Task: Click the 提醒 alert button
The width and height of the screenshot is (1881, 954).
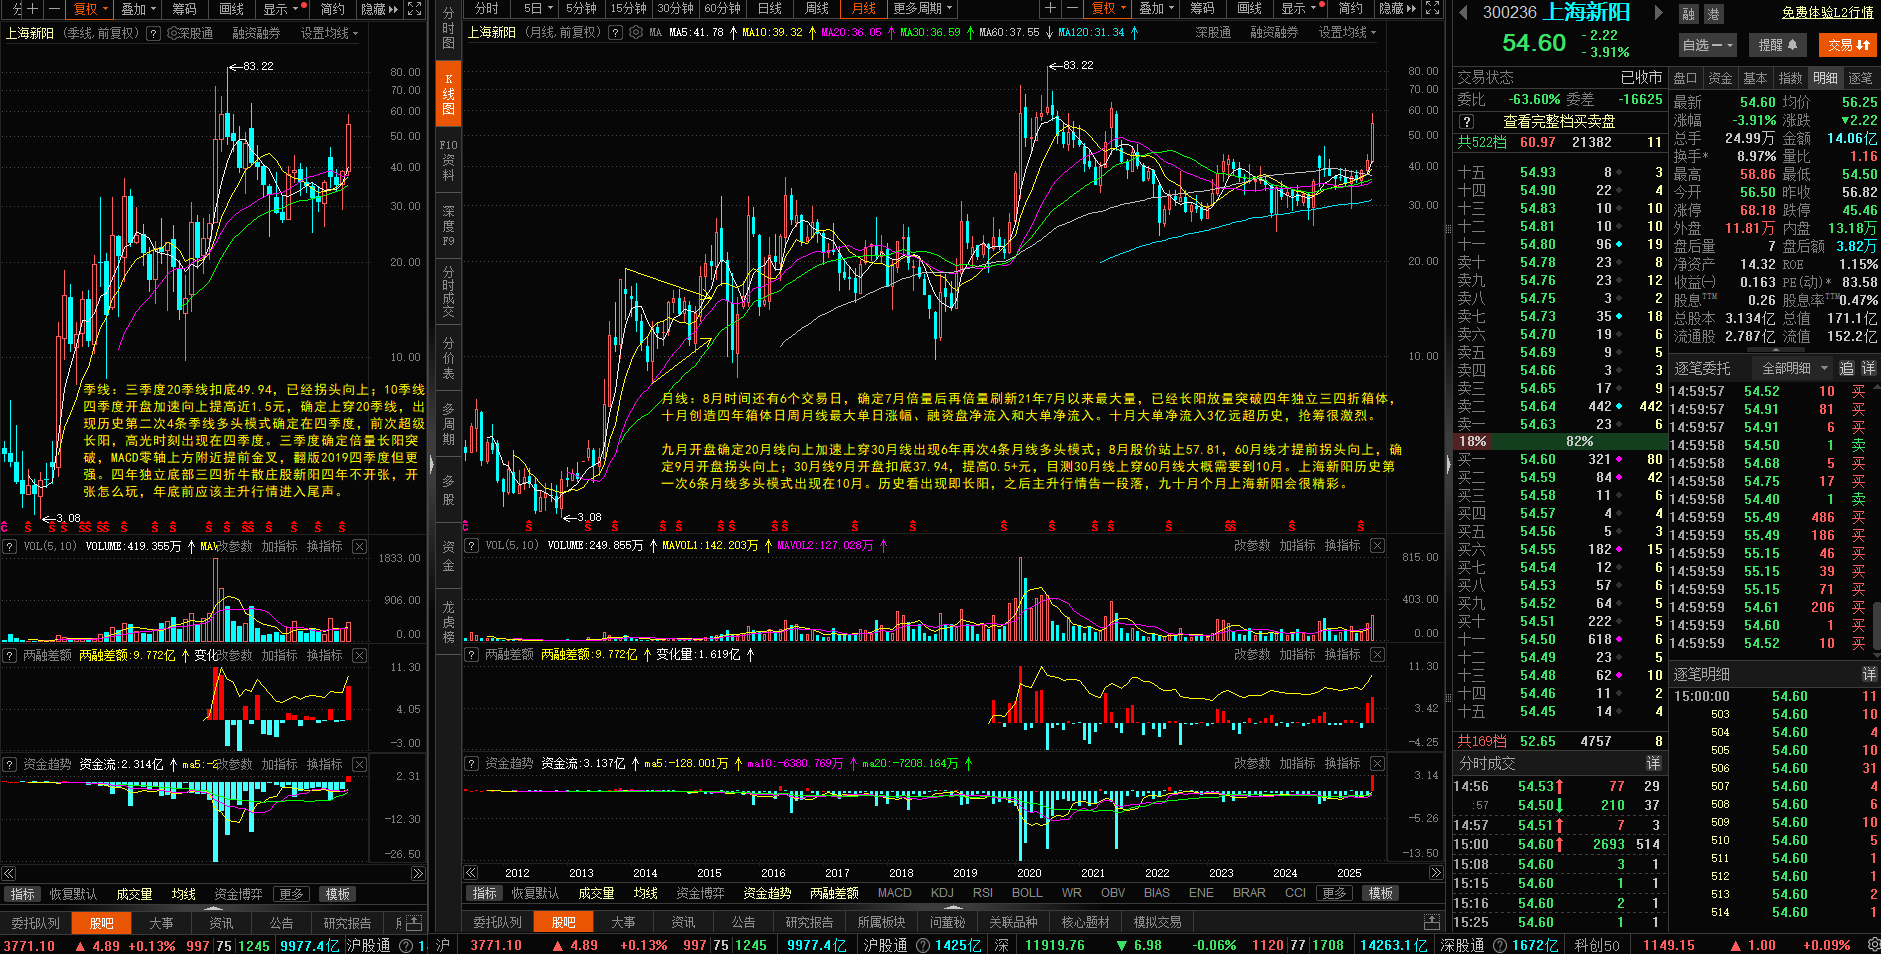Action: (1777, 45)
